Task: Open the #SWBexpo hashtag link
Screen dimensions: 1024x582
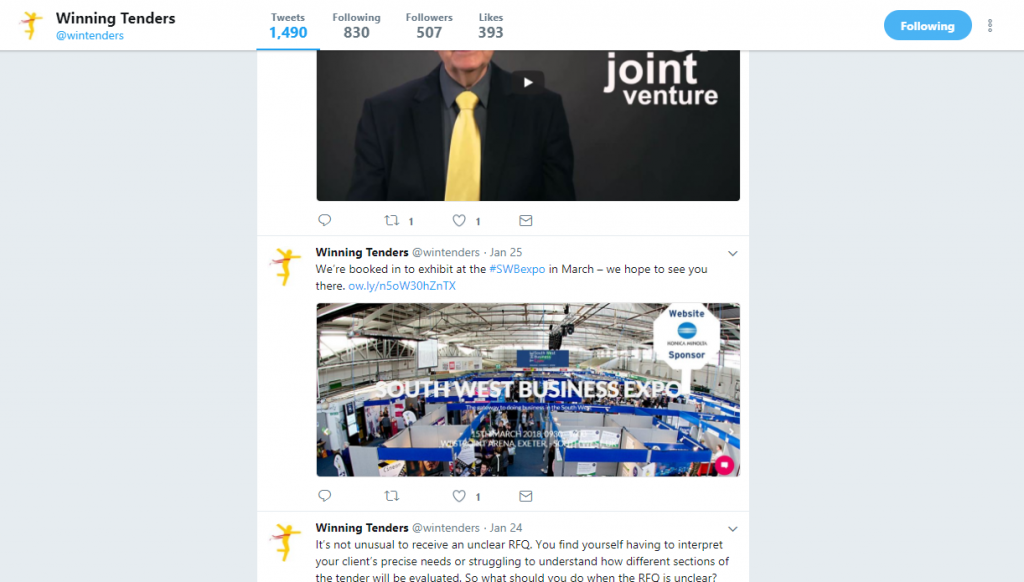Action: 517,269
